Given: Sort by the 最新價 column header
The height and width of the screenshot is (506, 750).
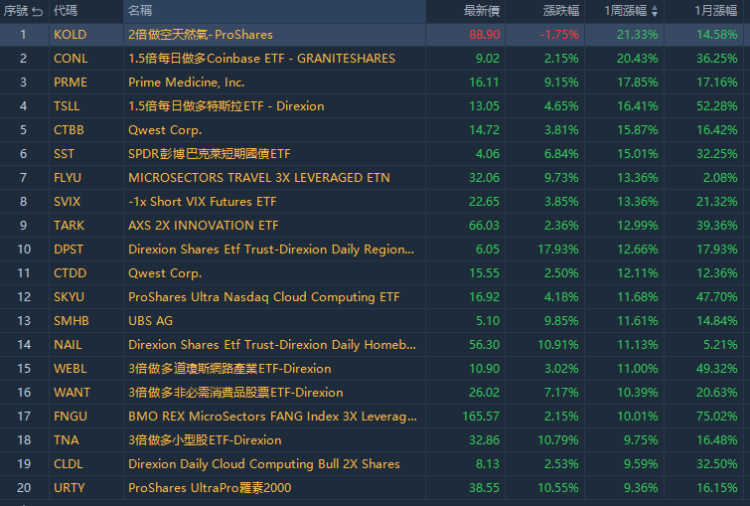Looking at the screenshot, I should [x=482, y=11].
